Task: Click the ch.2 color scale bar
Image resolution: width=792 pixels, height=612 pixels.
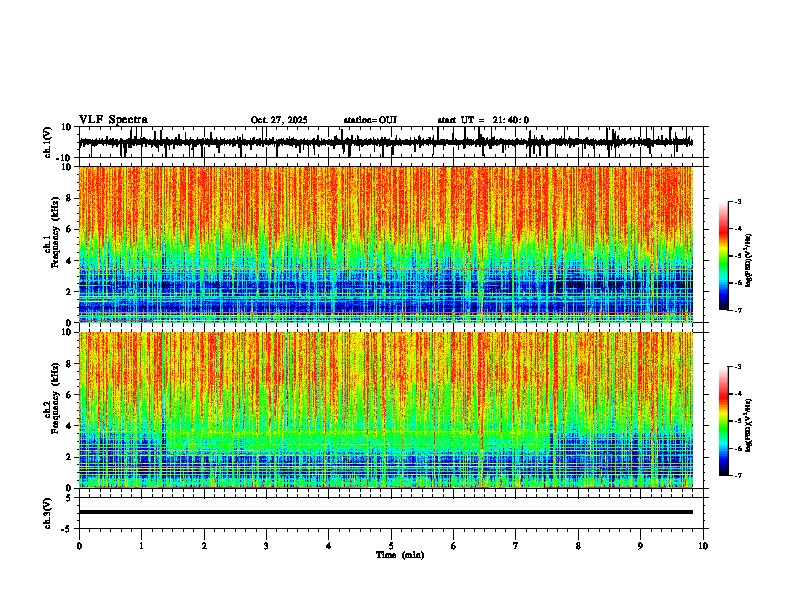Action: point(723,421)
